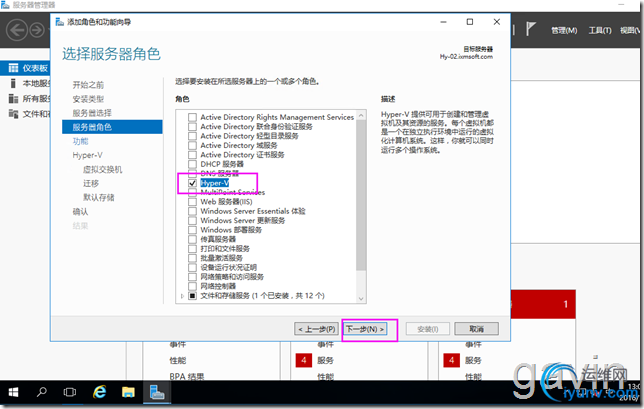Go to 默认存储 wizard step
644x409 pixels.
(x=99, y=198)
